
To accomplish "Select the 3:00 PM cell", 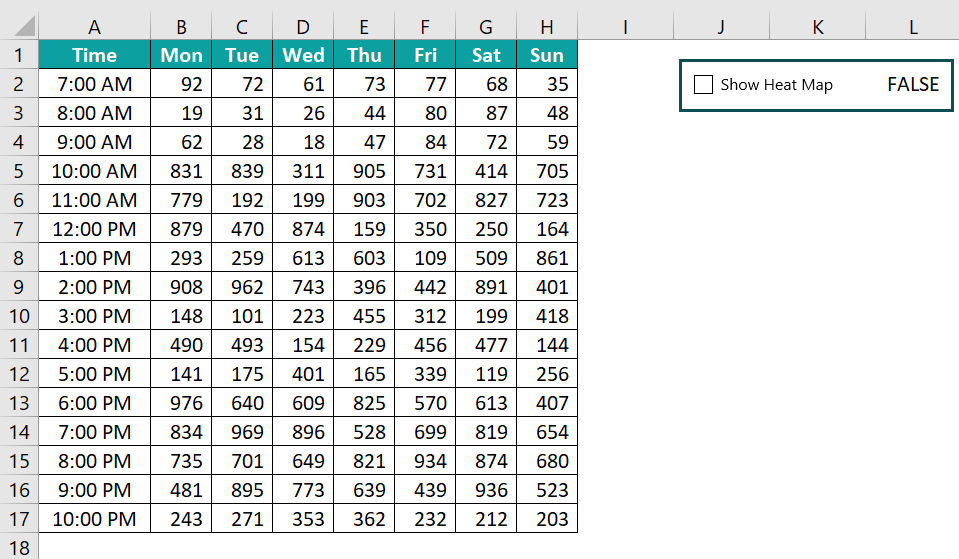I will pyautogui.click(x=94, y=316).
